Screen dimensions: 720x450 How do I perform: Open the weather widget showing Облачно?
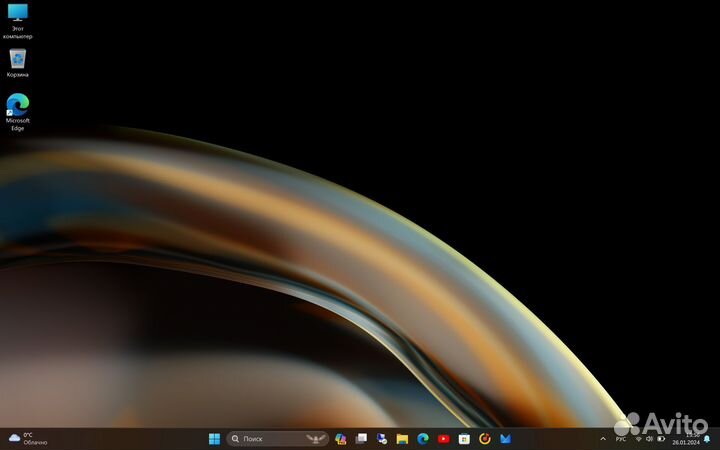click(x=28, y=438)
